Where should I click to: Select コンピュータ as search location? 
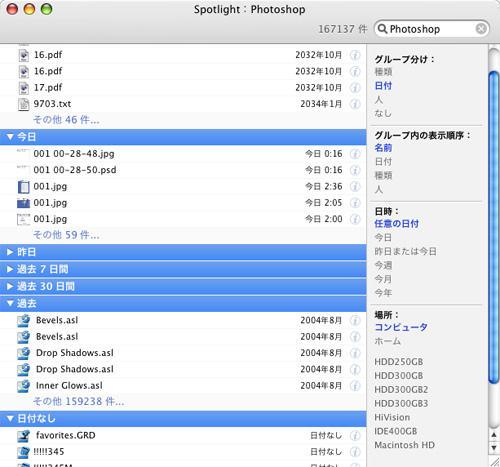(401, 327)
